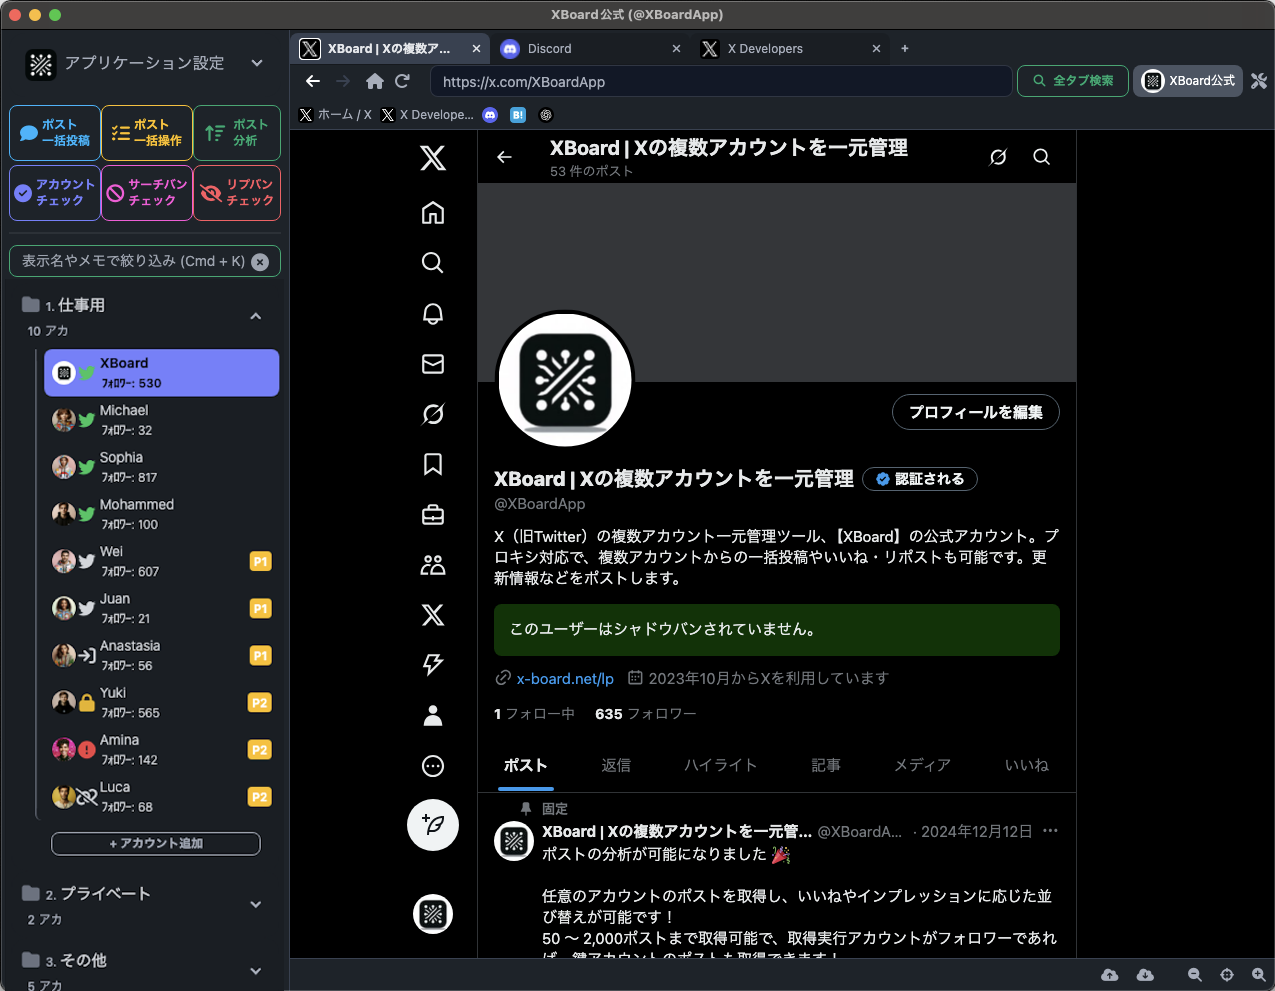The width and height of the screenshot is (1275, 991).
Task: Open the Discord bookmark icon
Action: (490, 115)
